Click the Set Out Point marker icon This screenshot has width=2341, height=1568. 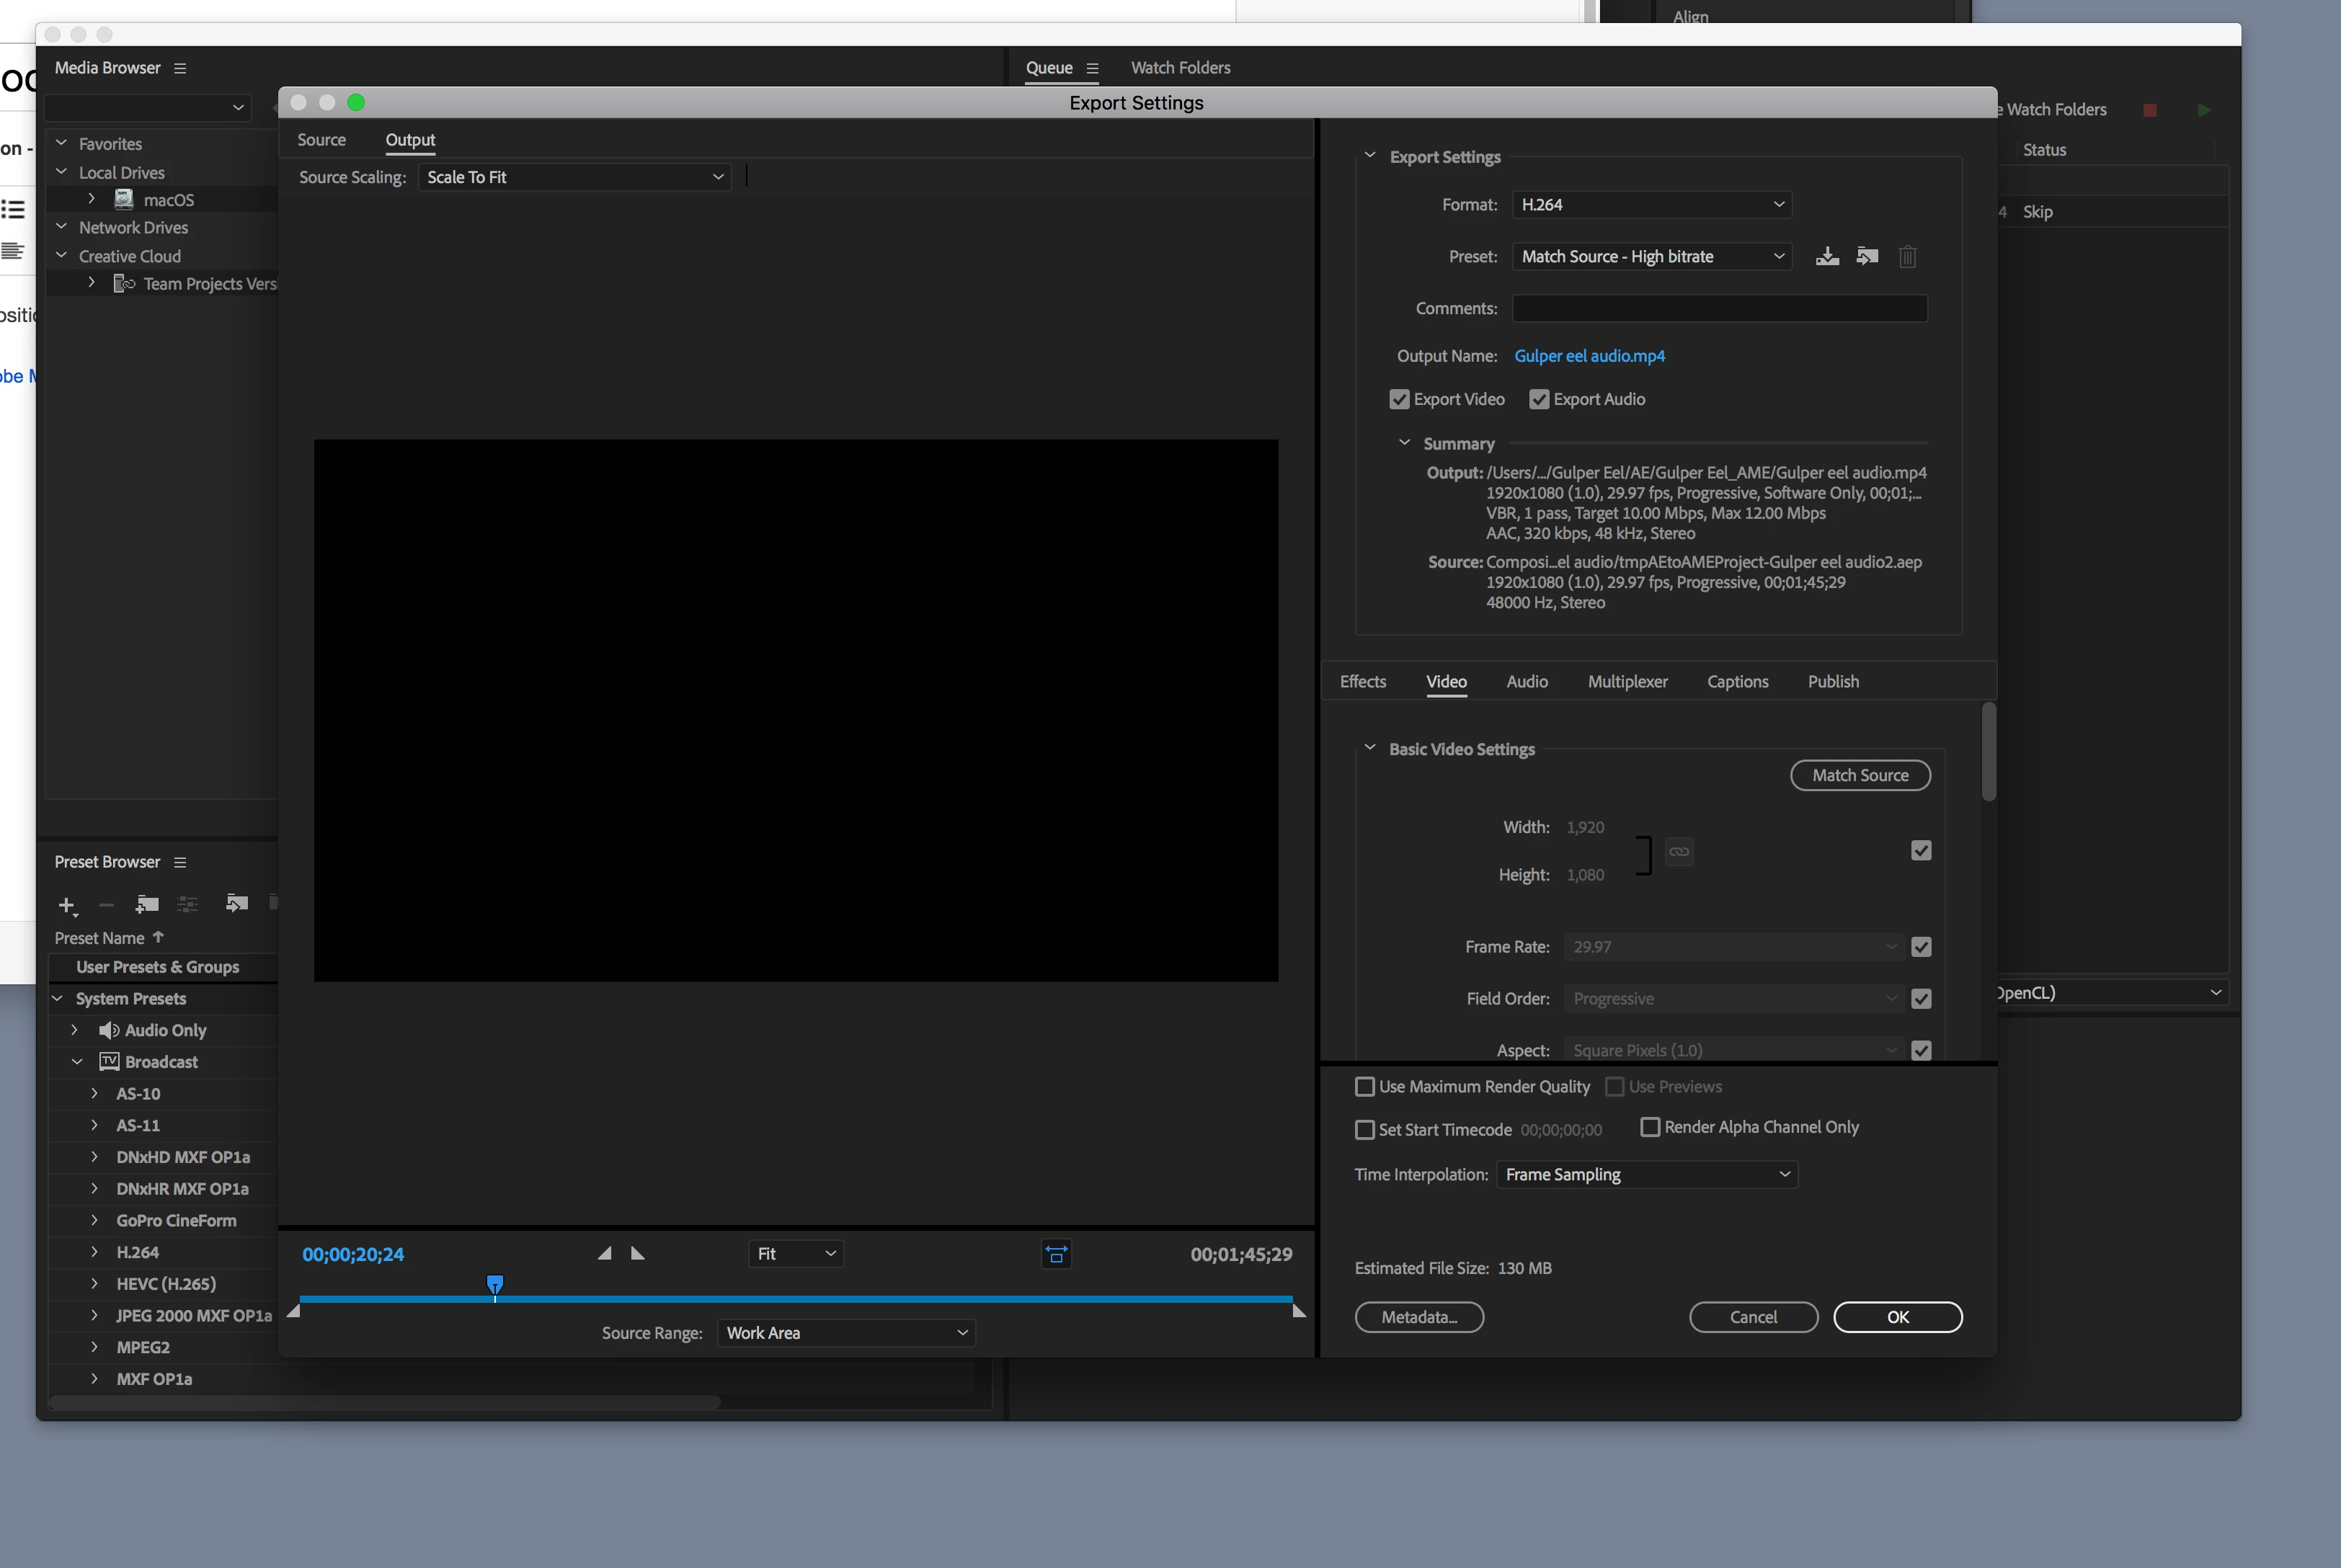click(x=638, y=1253)
